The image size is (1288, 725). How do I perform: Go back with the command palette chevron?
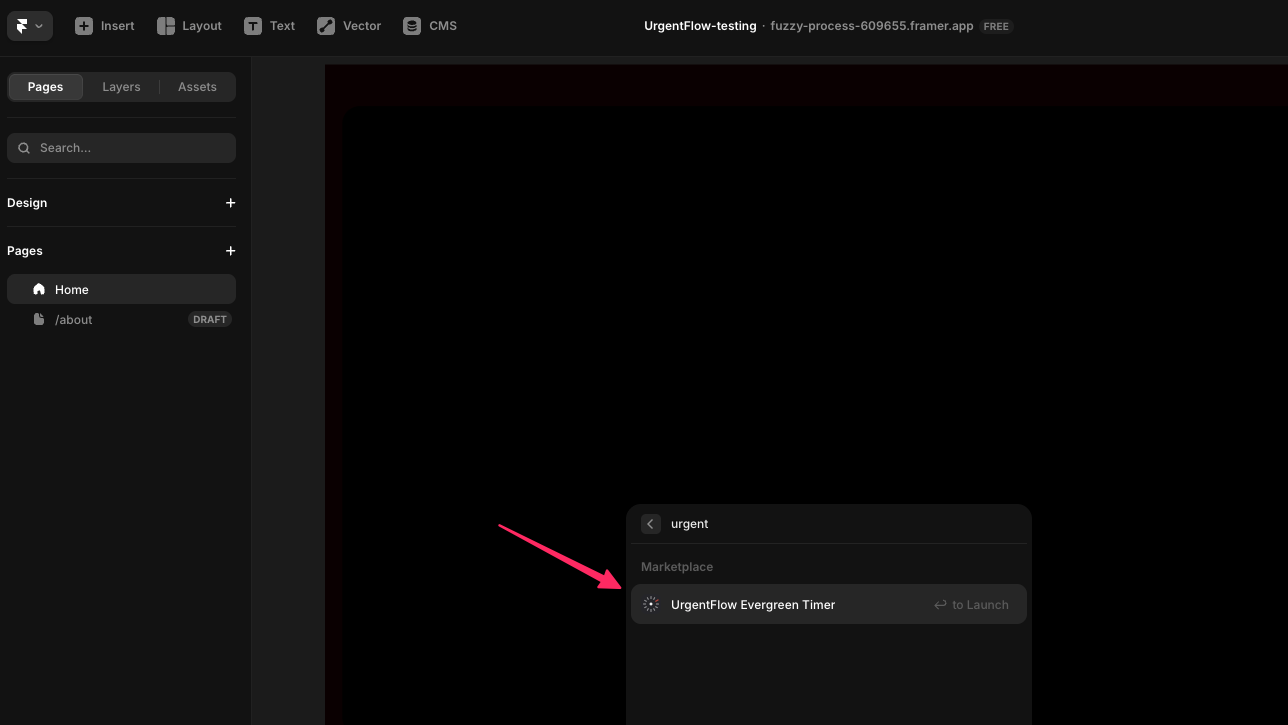651,524
